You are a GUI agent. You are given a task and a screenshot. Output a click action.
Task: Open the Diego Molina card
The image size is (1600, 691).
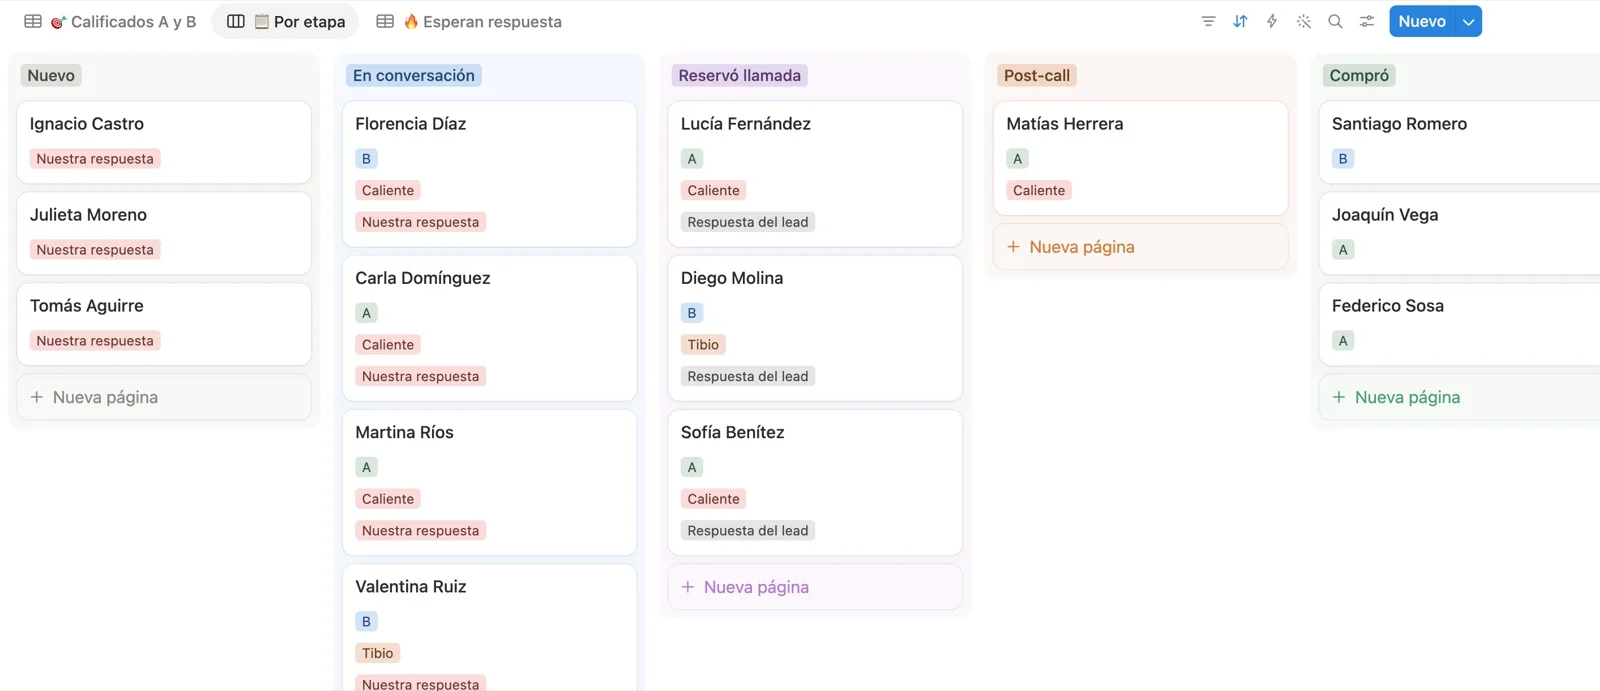tap(815, 328)
